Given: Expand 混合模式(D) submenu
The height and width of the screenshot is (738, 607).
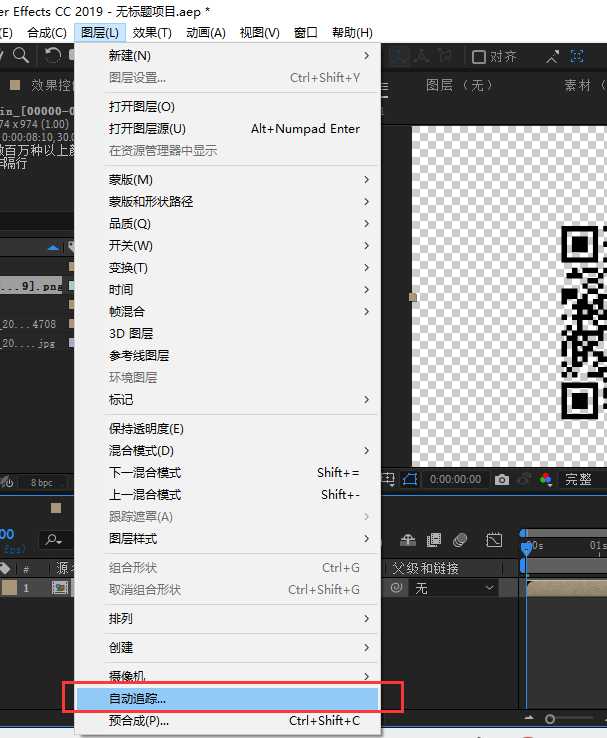Looking at the screenshot, I should click(228, 450).
